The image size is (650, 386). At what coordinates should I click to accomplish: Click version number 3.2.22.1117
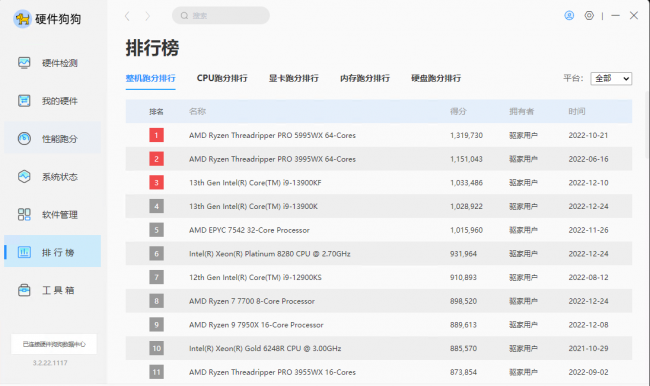click(x=50, y=363)
